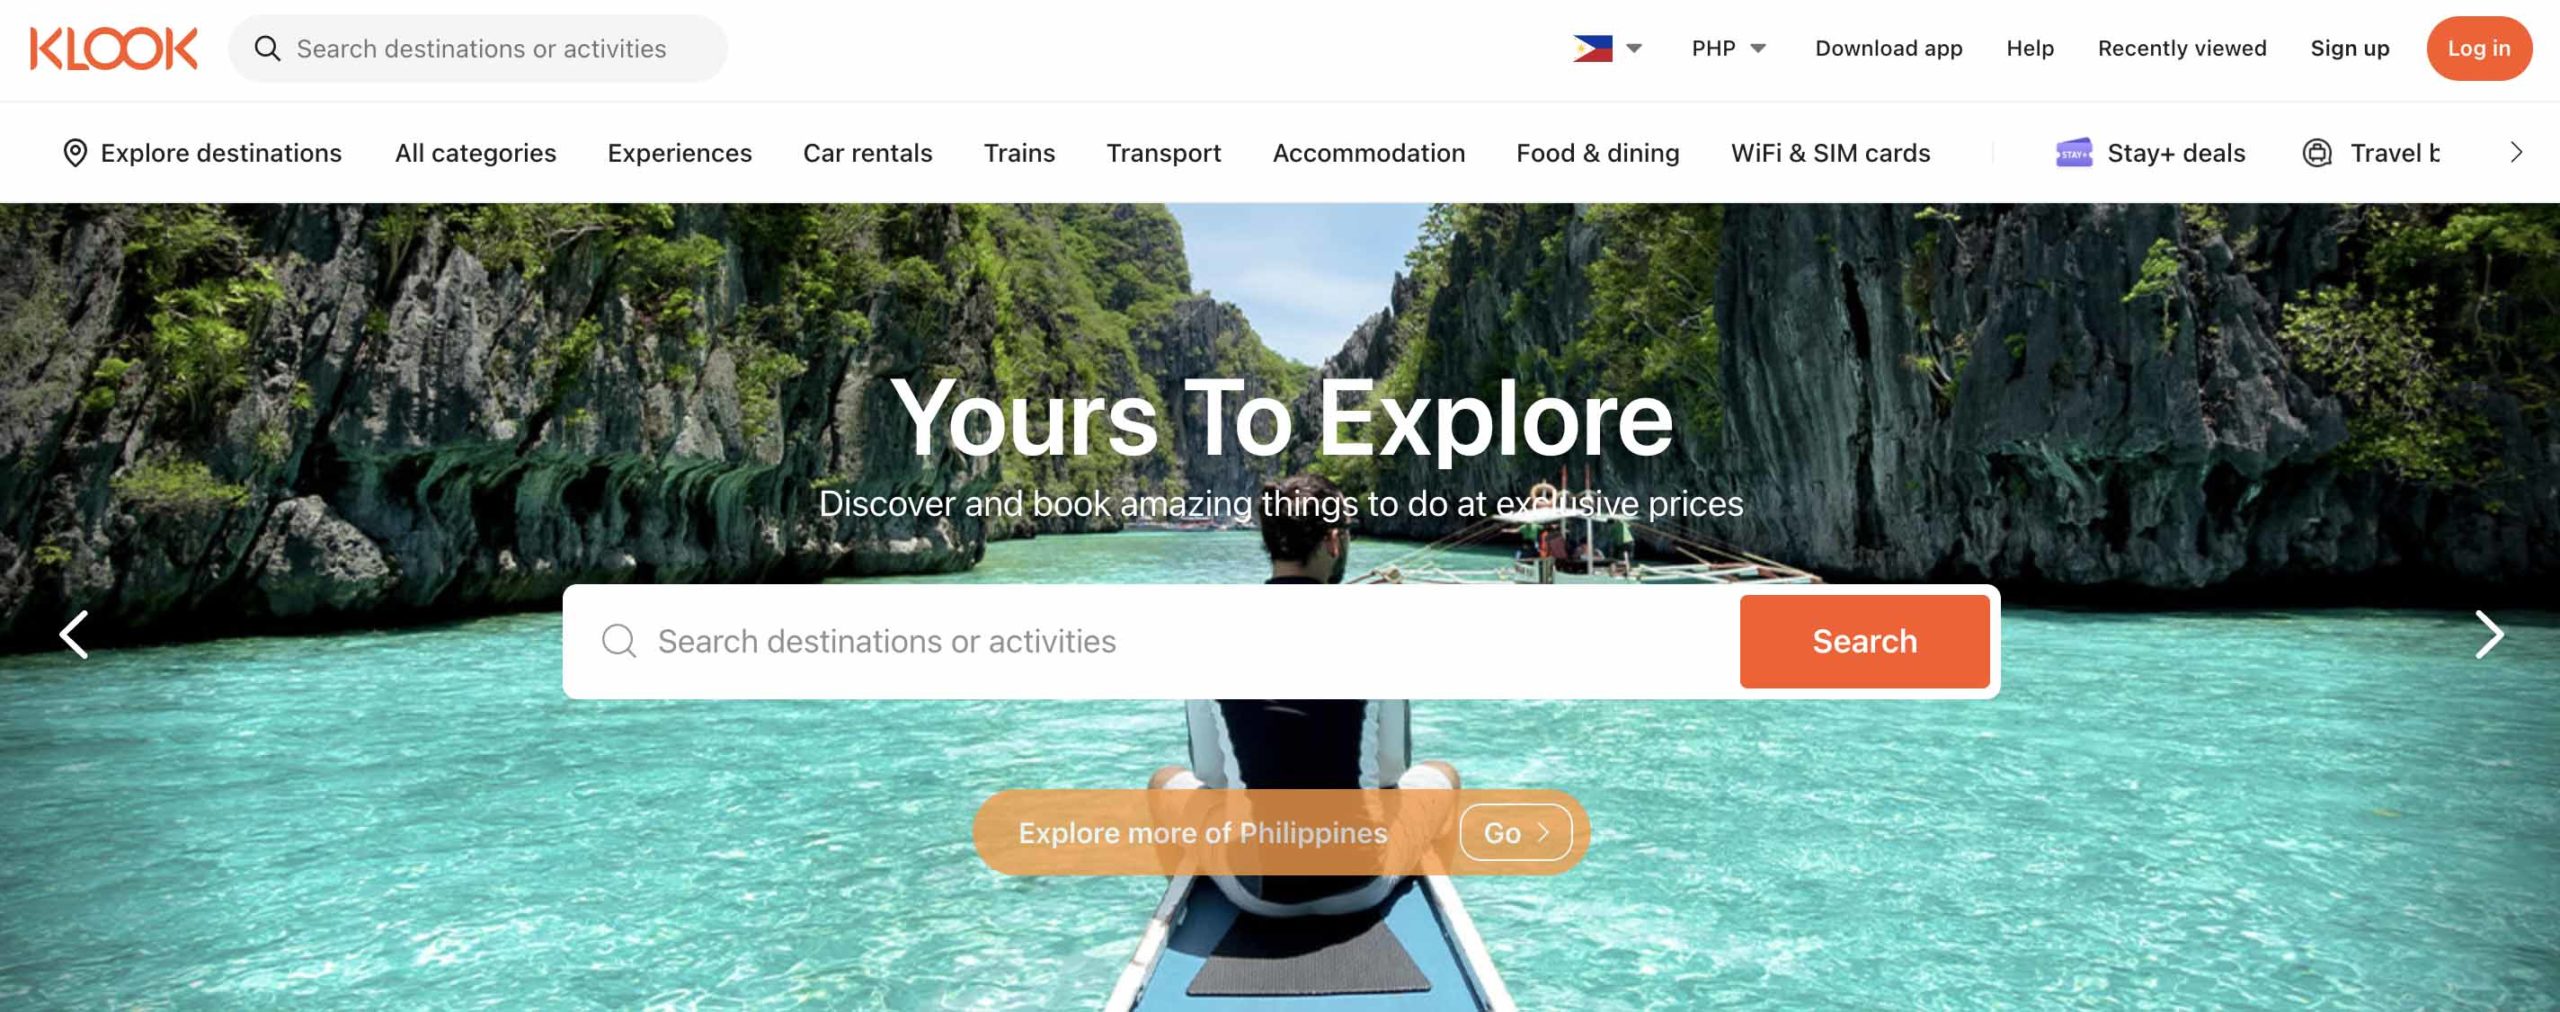The image size is (2560, 1012).
Task: Click the Stay+ deals ticket icon
Action: (2073, 153)
